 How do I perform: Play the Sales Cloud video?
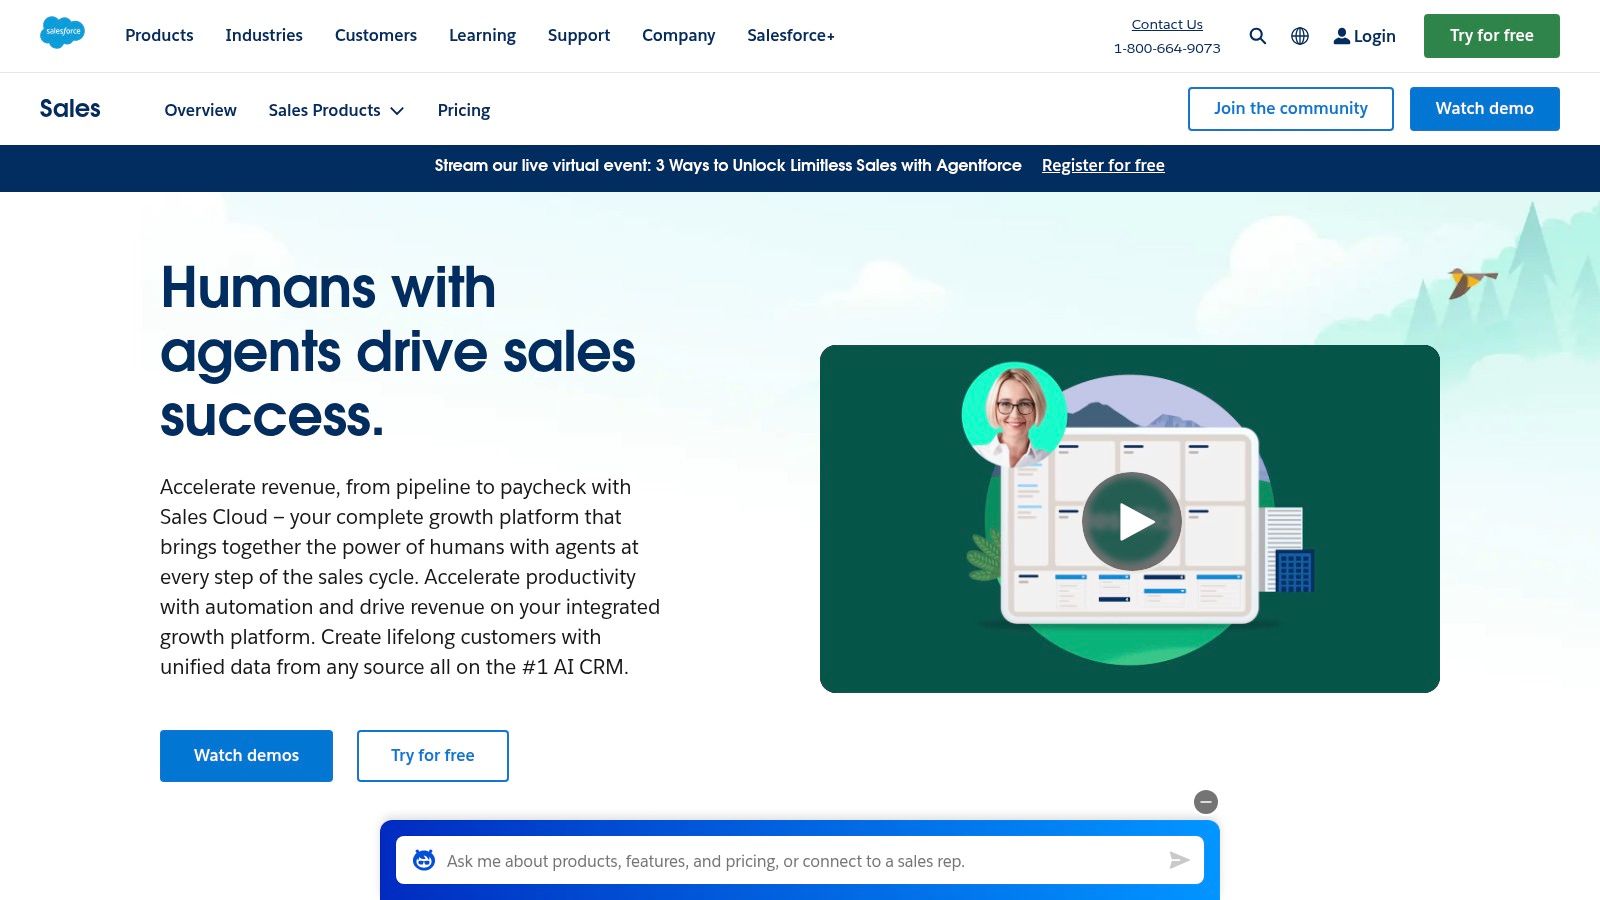coord(1131,521)
